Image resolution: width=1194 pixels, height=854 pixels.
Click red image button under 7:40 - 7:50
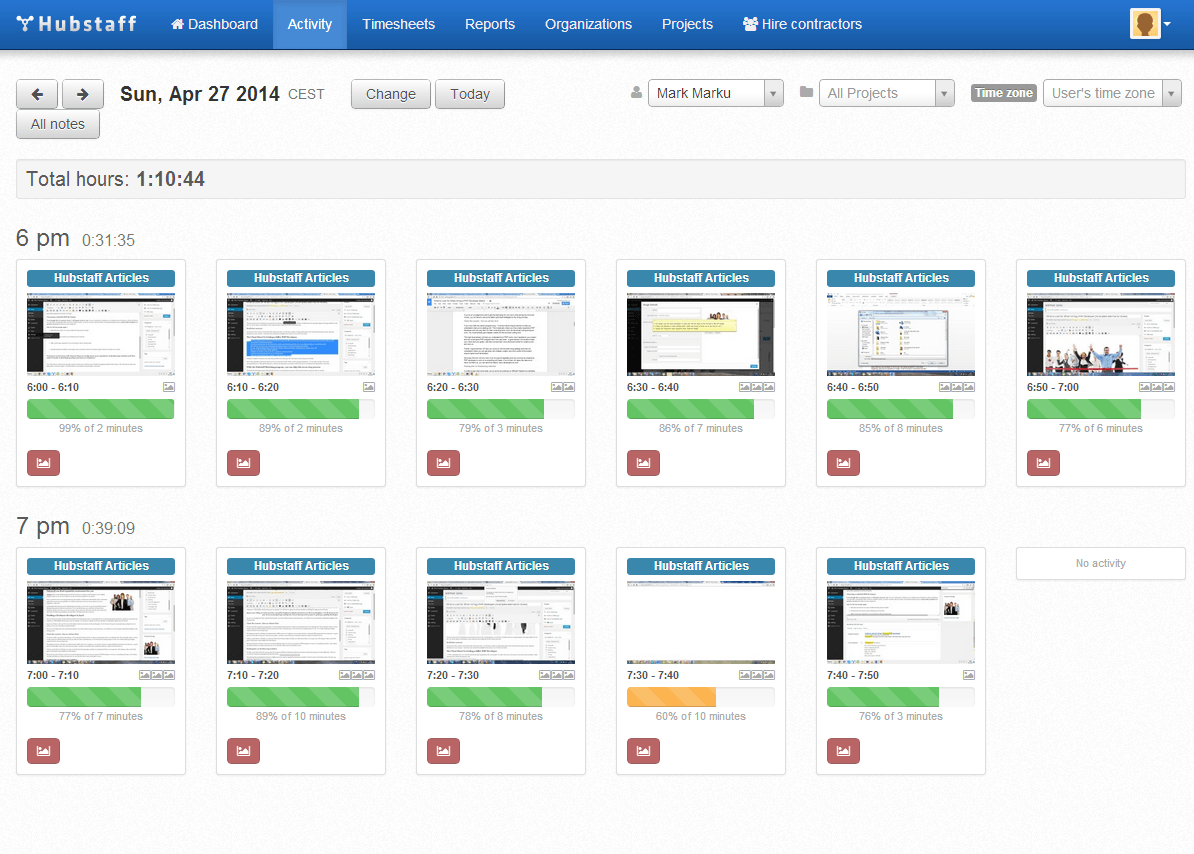tap(843, 751)
